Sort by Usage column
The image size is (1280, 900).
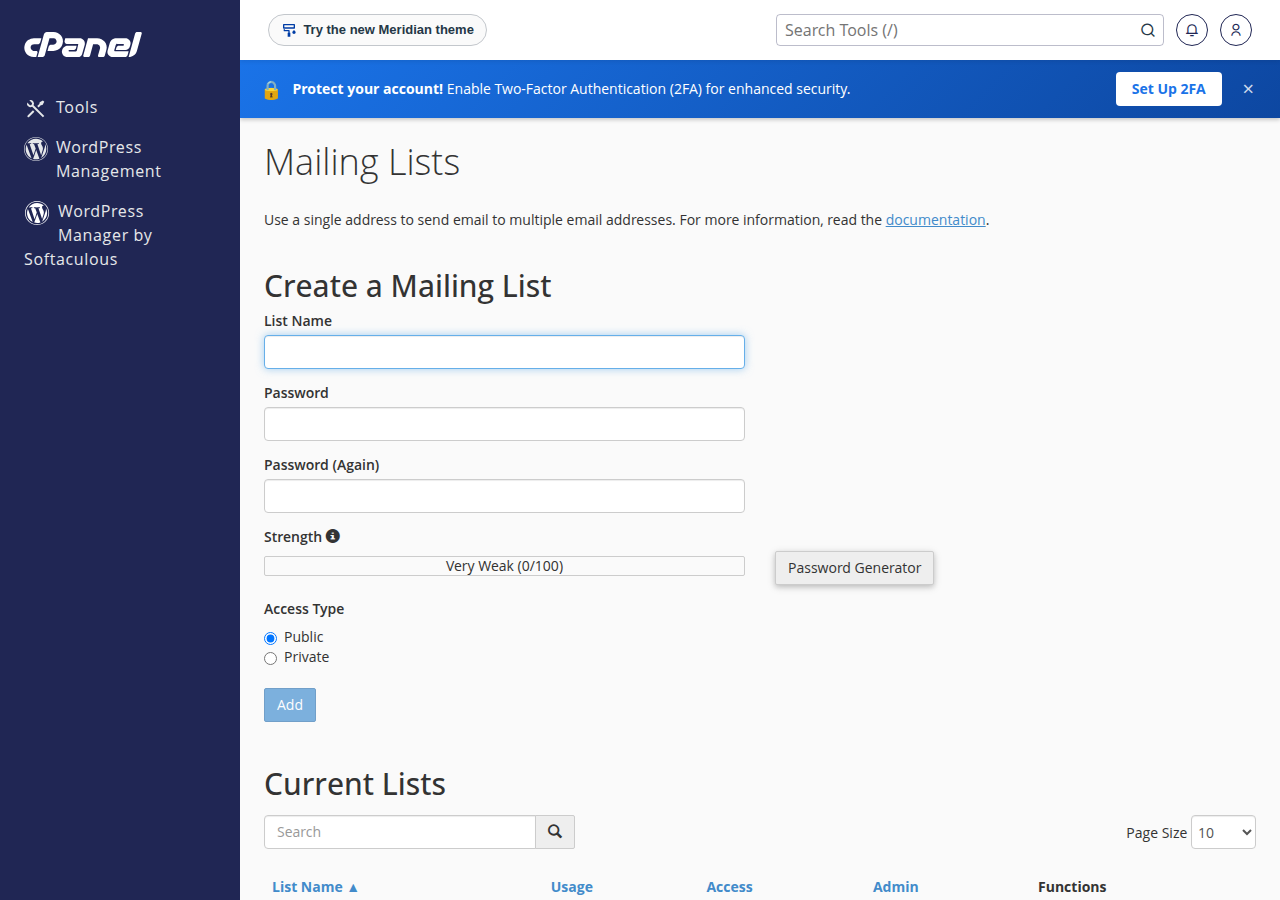[x=572, y=887]
